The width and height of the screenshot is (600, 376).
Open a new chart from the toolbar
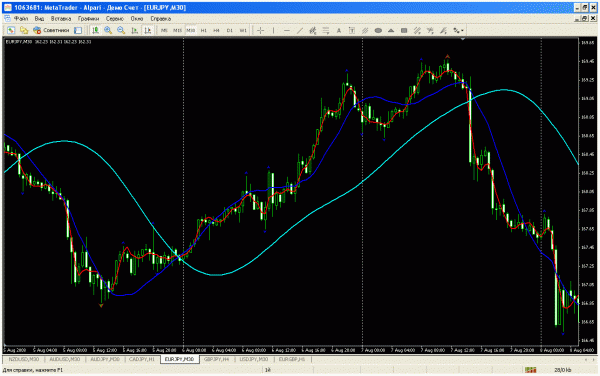(x=11, y=30)
